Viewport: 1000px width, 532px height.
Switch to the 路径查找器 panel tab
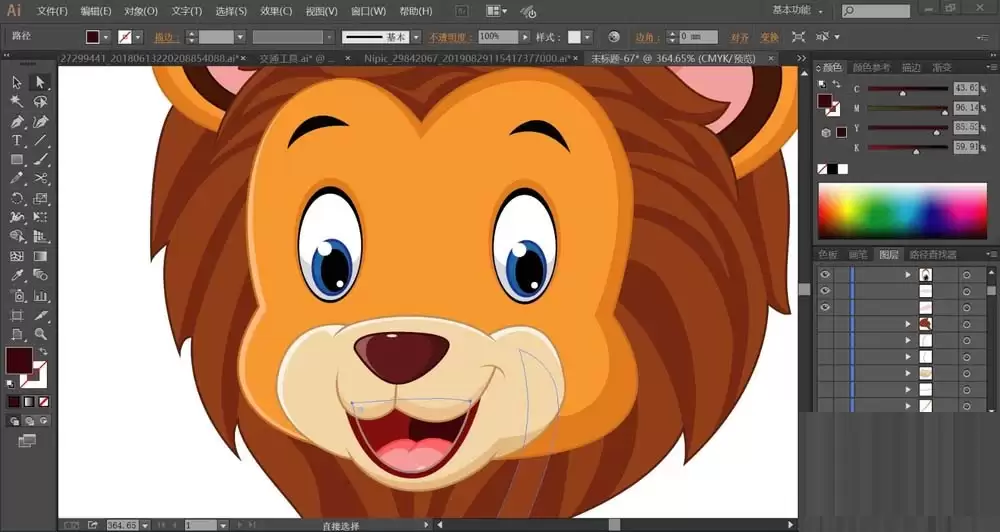[x=932, y=255]
